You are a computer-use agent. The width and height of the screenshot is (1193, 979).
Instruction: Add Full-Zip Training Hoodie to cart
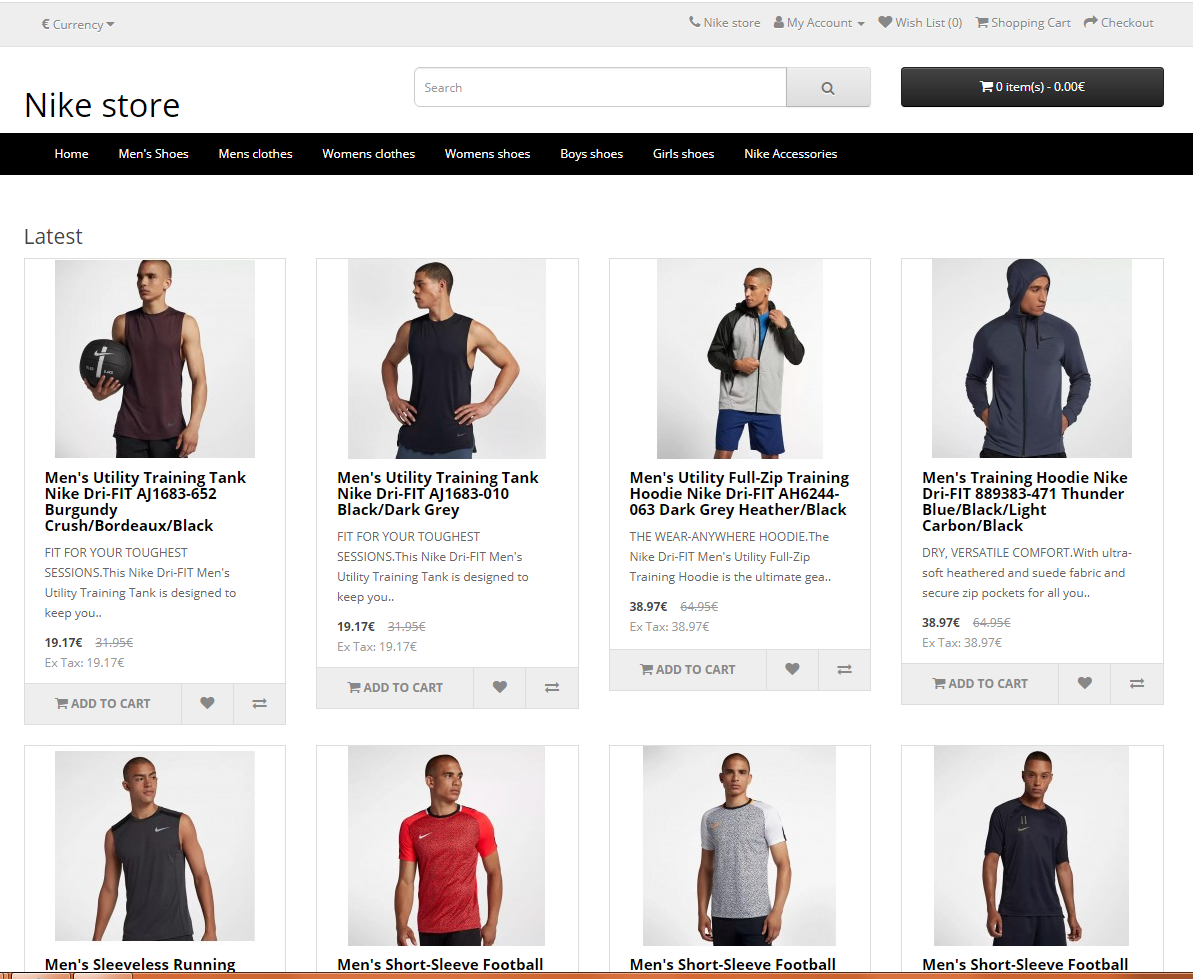coord(688,669)
